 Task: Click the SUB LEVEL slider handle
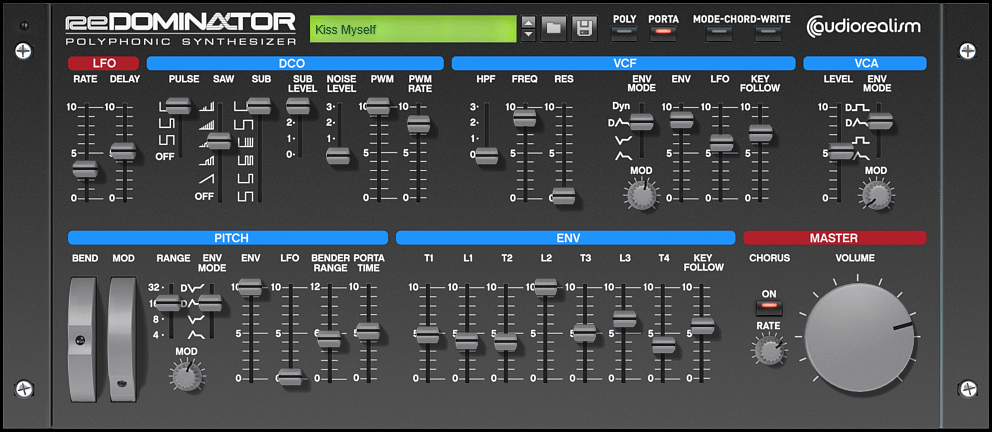point(298,106)
